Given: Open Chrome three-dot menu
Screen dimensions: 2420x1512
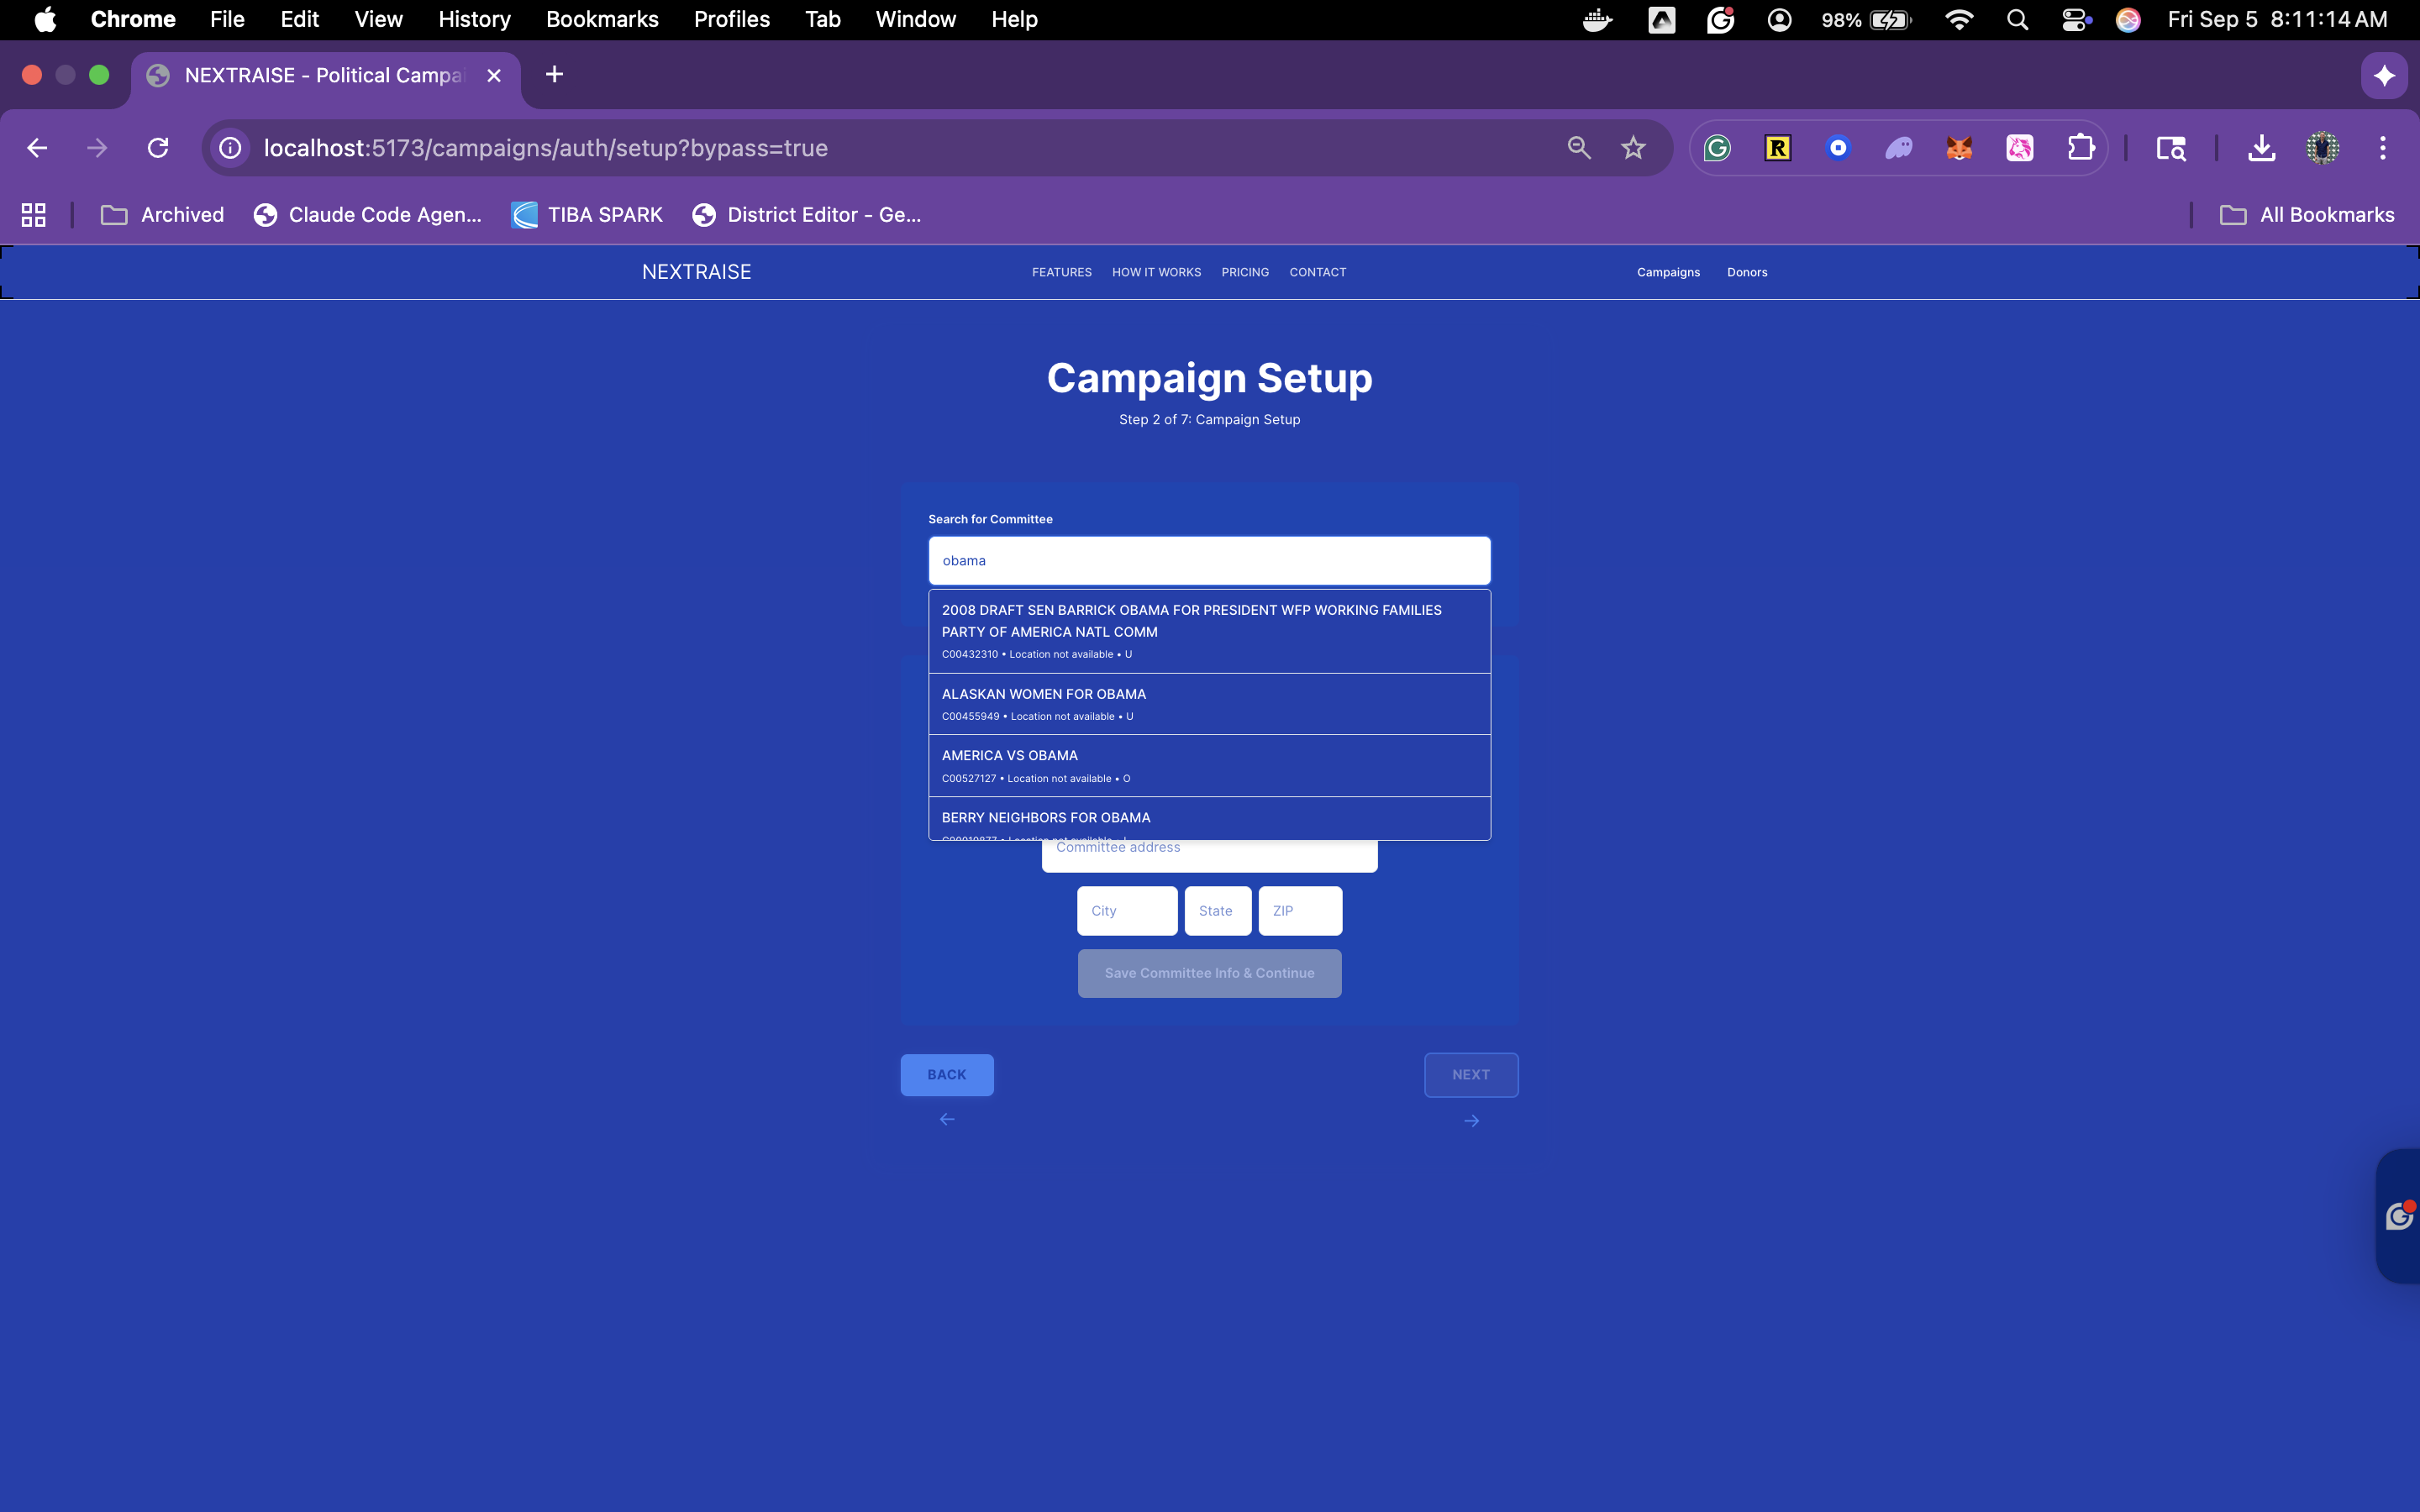Looking at the screenshot, I should click(2382, 148).
